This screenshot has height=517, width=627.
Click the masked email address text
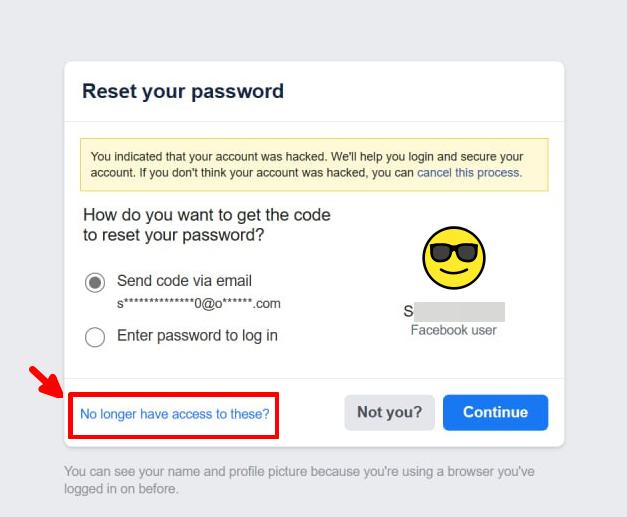pyautogui.click(x=199, y=304)
